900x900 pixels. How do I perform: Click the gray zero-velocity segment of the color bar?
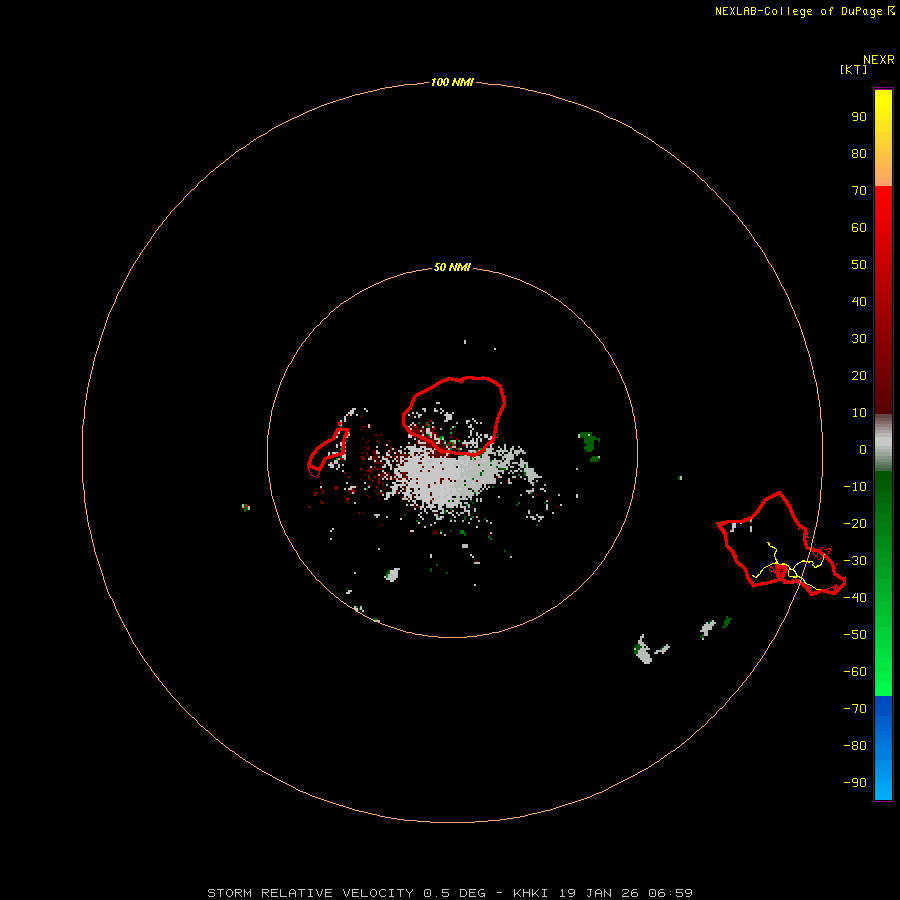coord(883,443)
